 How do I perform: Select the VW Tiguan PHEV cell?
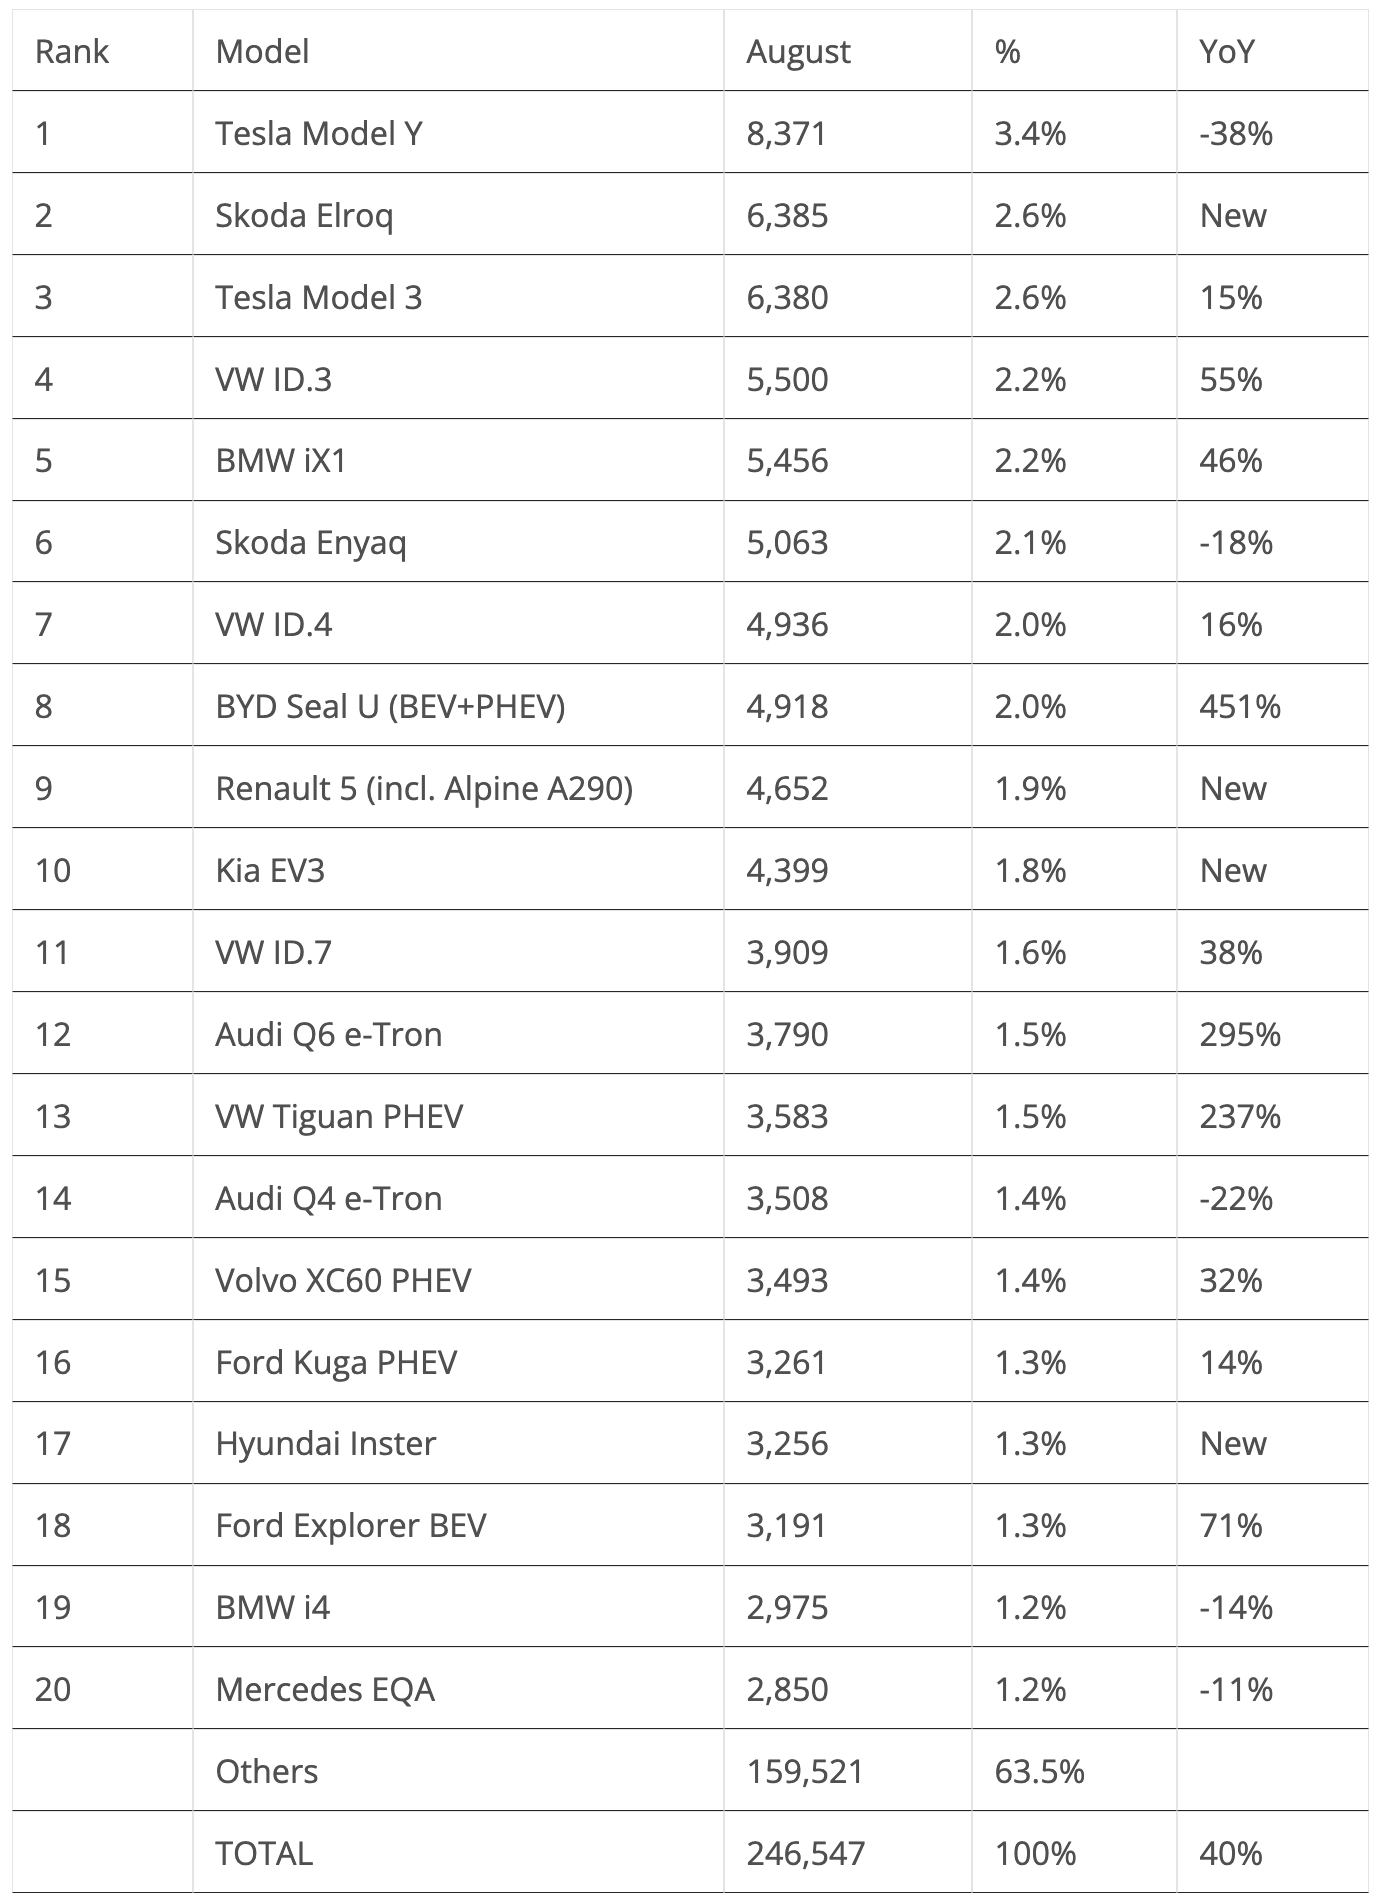click(x=339, y=1116)
